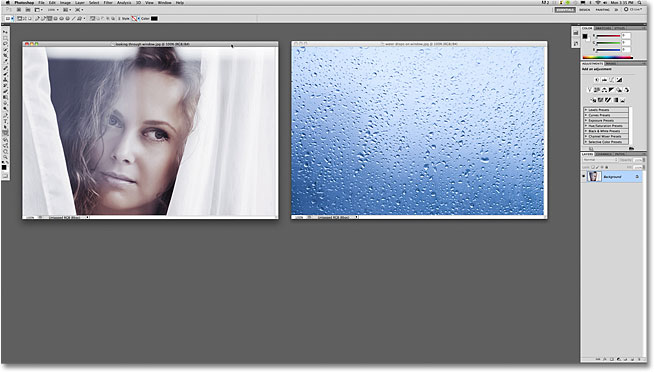Select the highlighted Rectangle shape tool
The width and height of the screenshot is (654, 372).
[x=5, y=133]
